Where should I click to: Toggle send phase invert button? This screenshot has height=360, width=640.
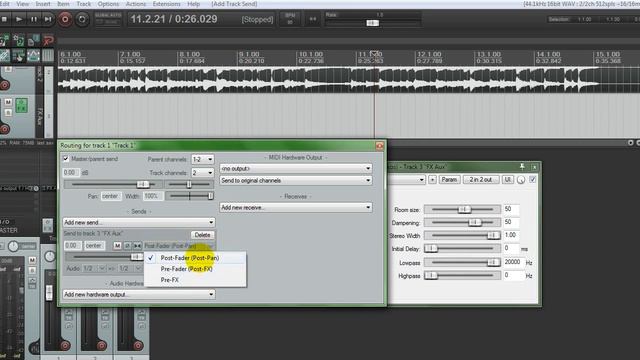tap(127, 246)
